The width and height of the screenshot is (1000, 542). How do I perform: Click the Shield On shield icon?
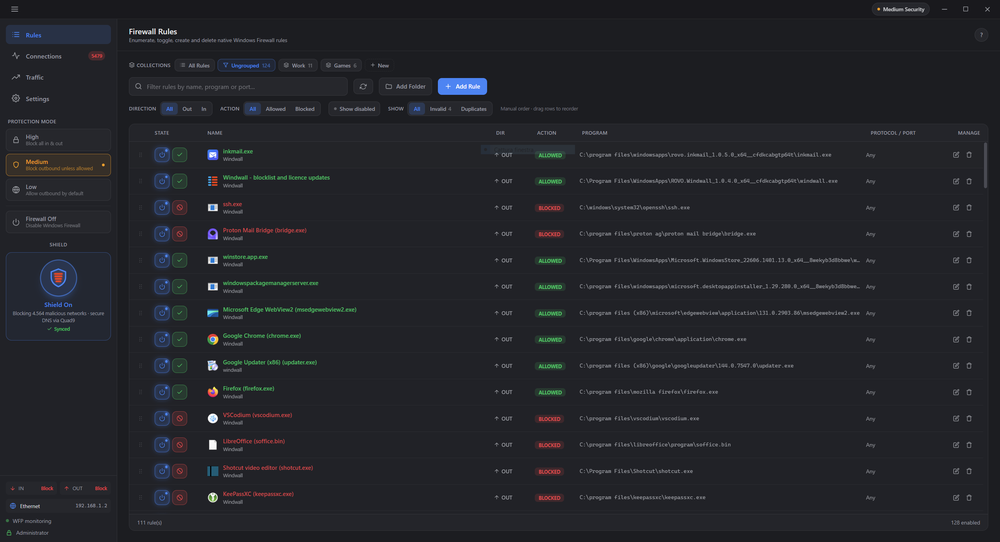[58, 278]
